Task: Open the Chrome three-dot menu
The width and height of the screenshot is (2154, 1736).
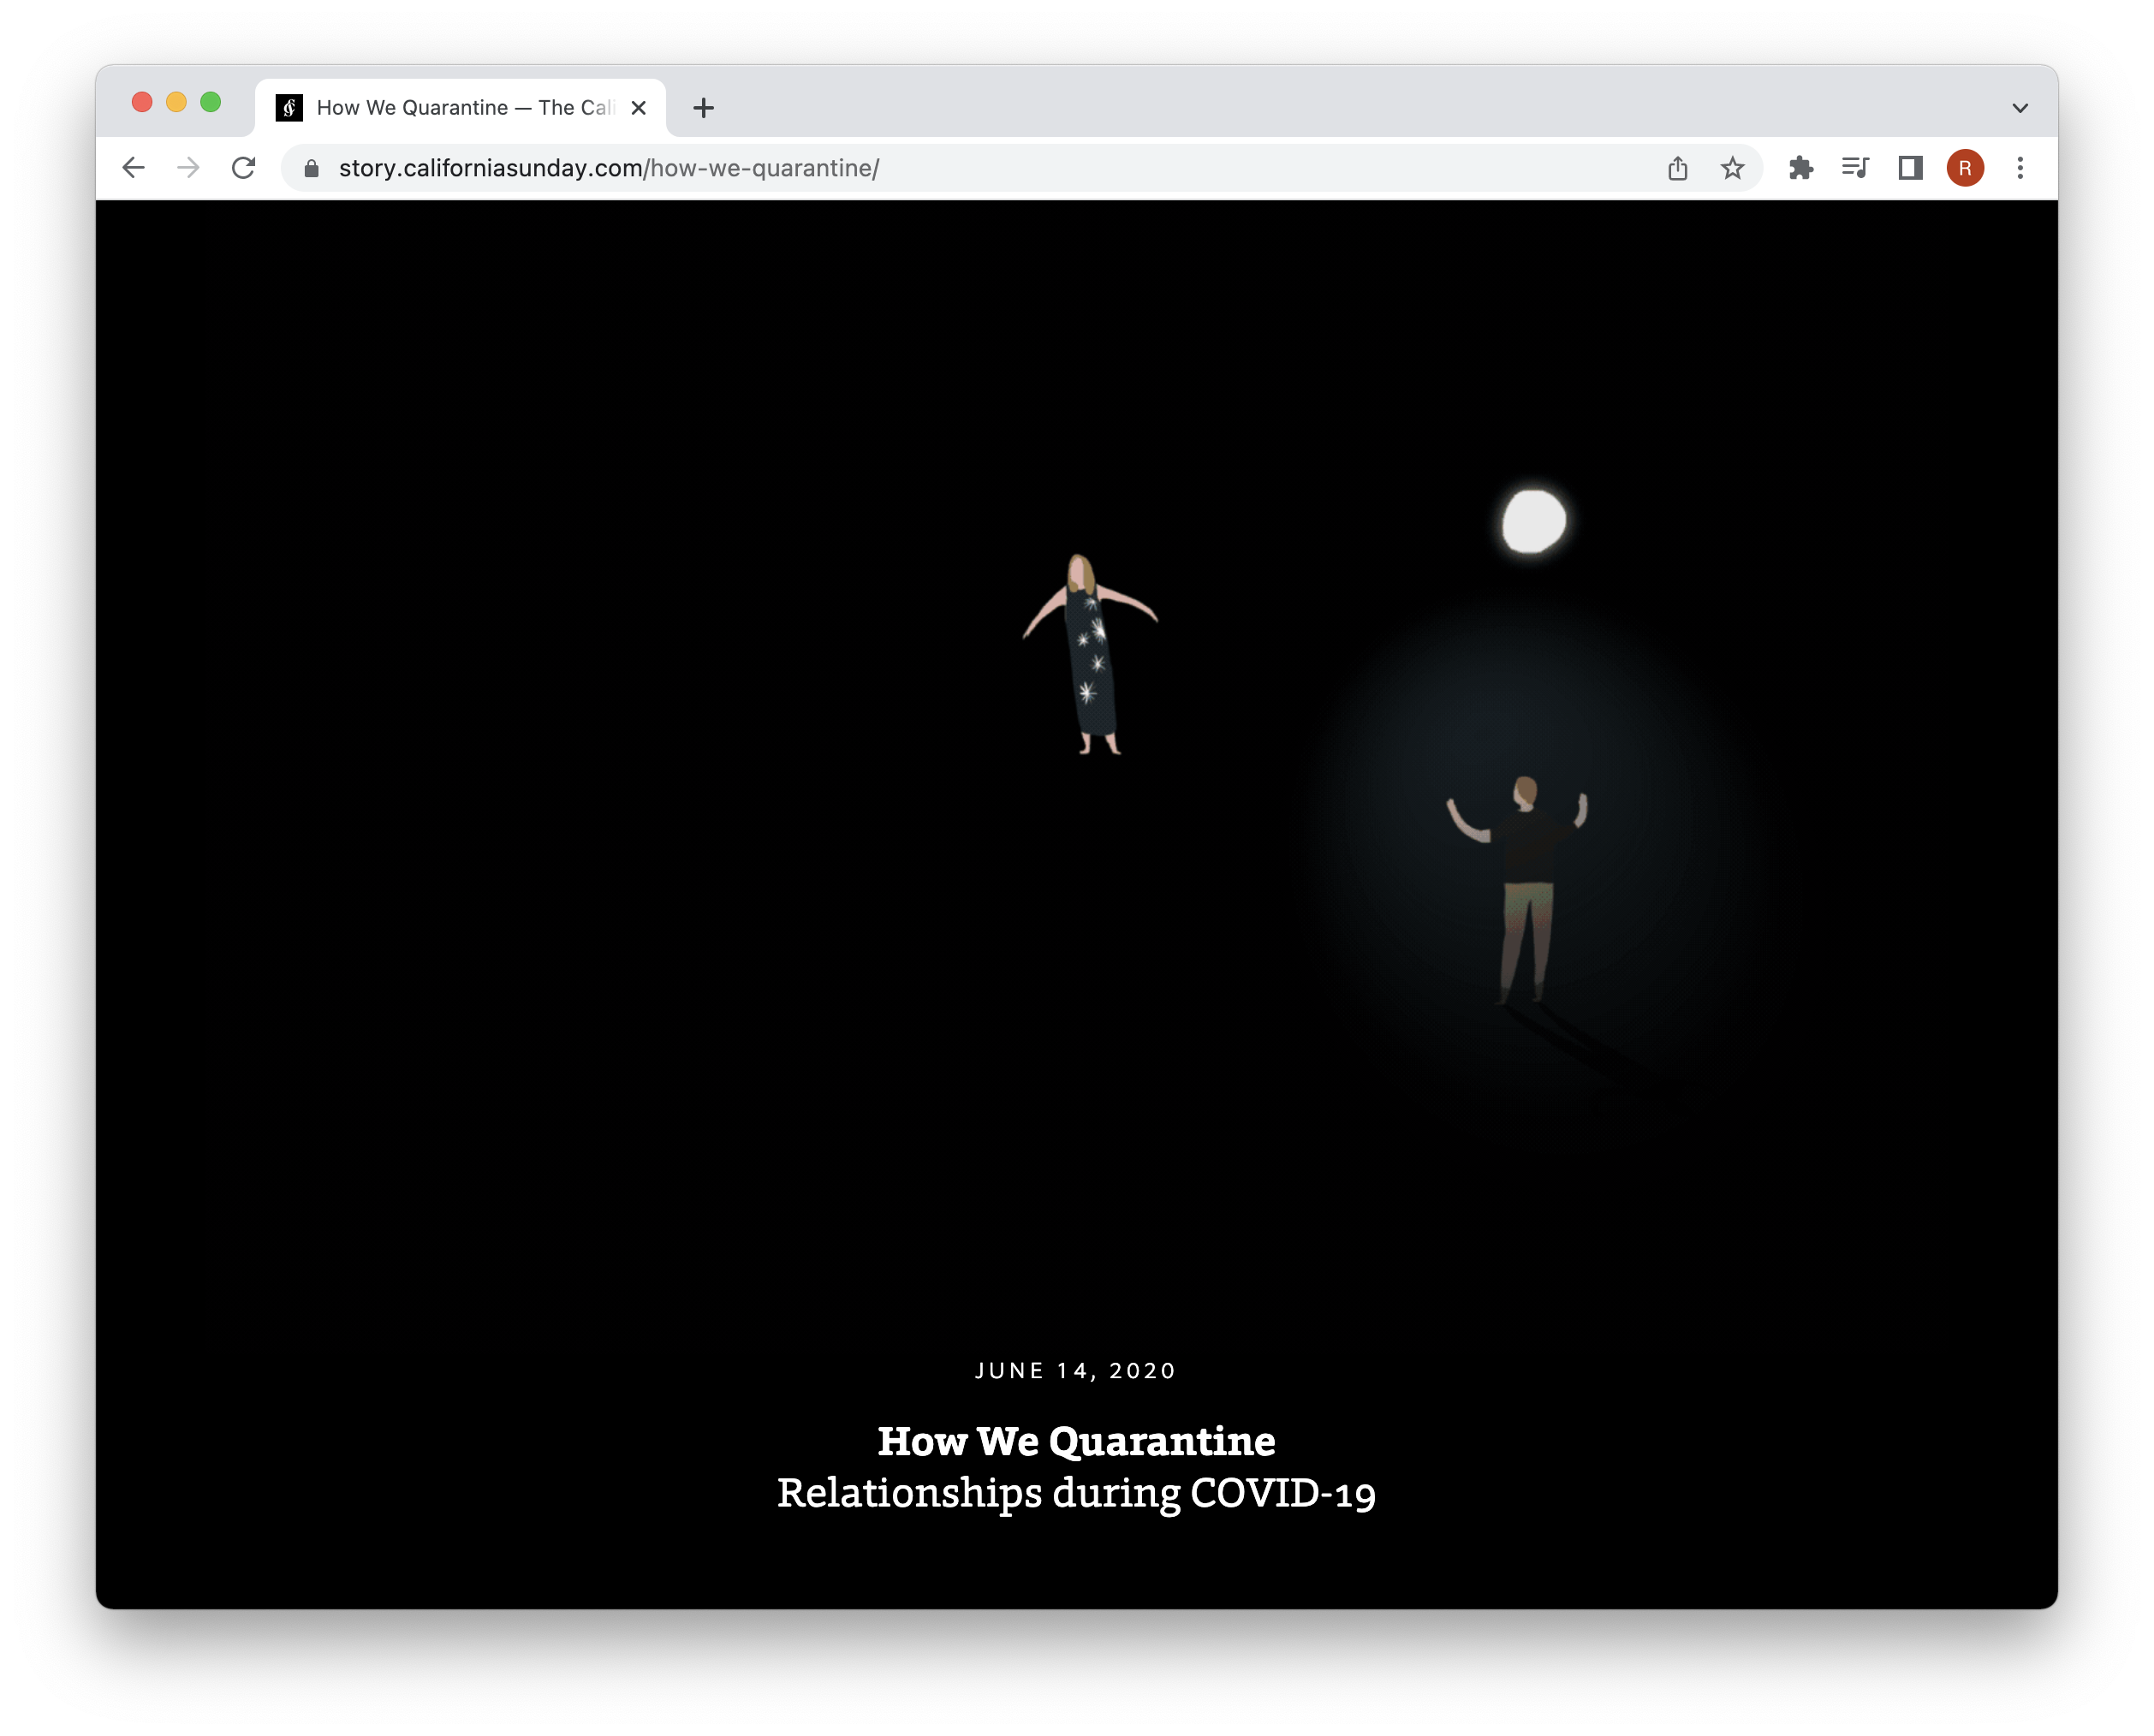Action: point(2019,168)
